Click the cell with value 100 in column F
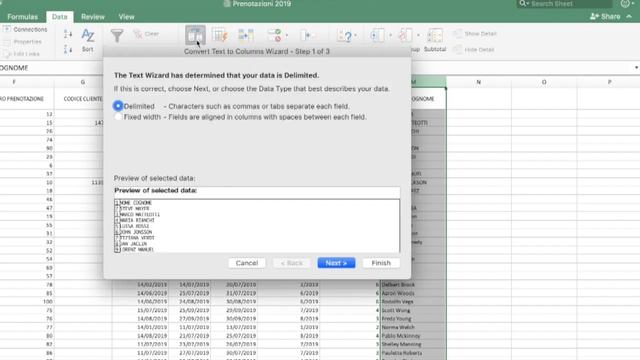 coord(27,302)
